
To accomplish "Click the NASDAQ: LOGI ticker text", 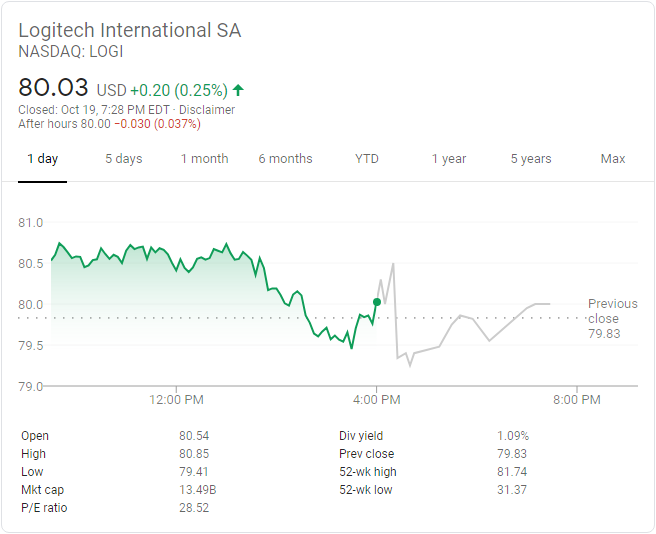I will click(71, 51).
